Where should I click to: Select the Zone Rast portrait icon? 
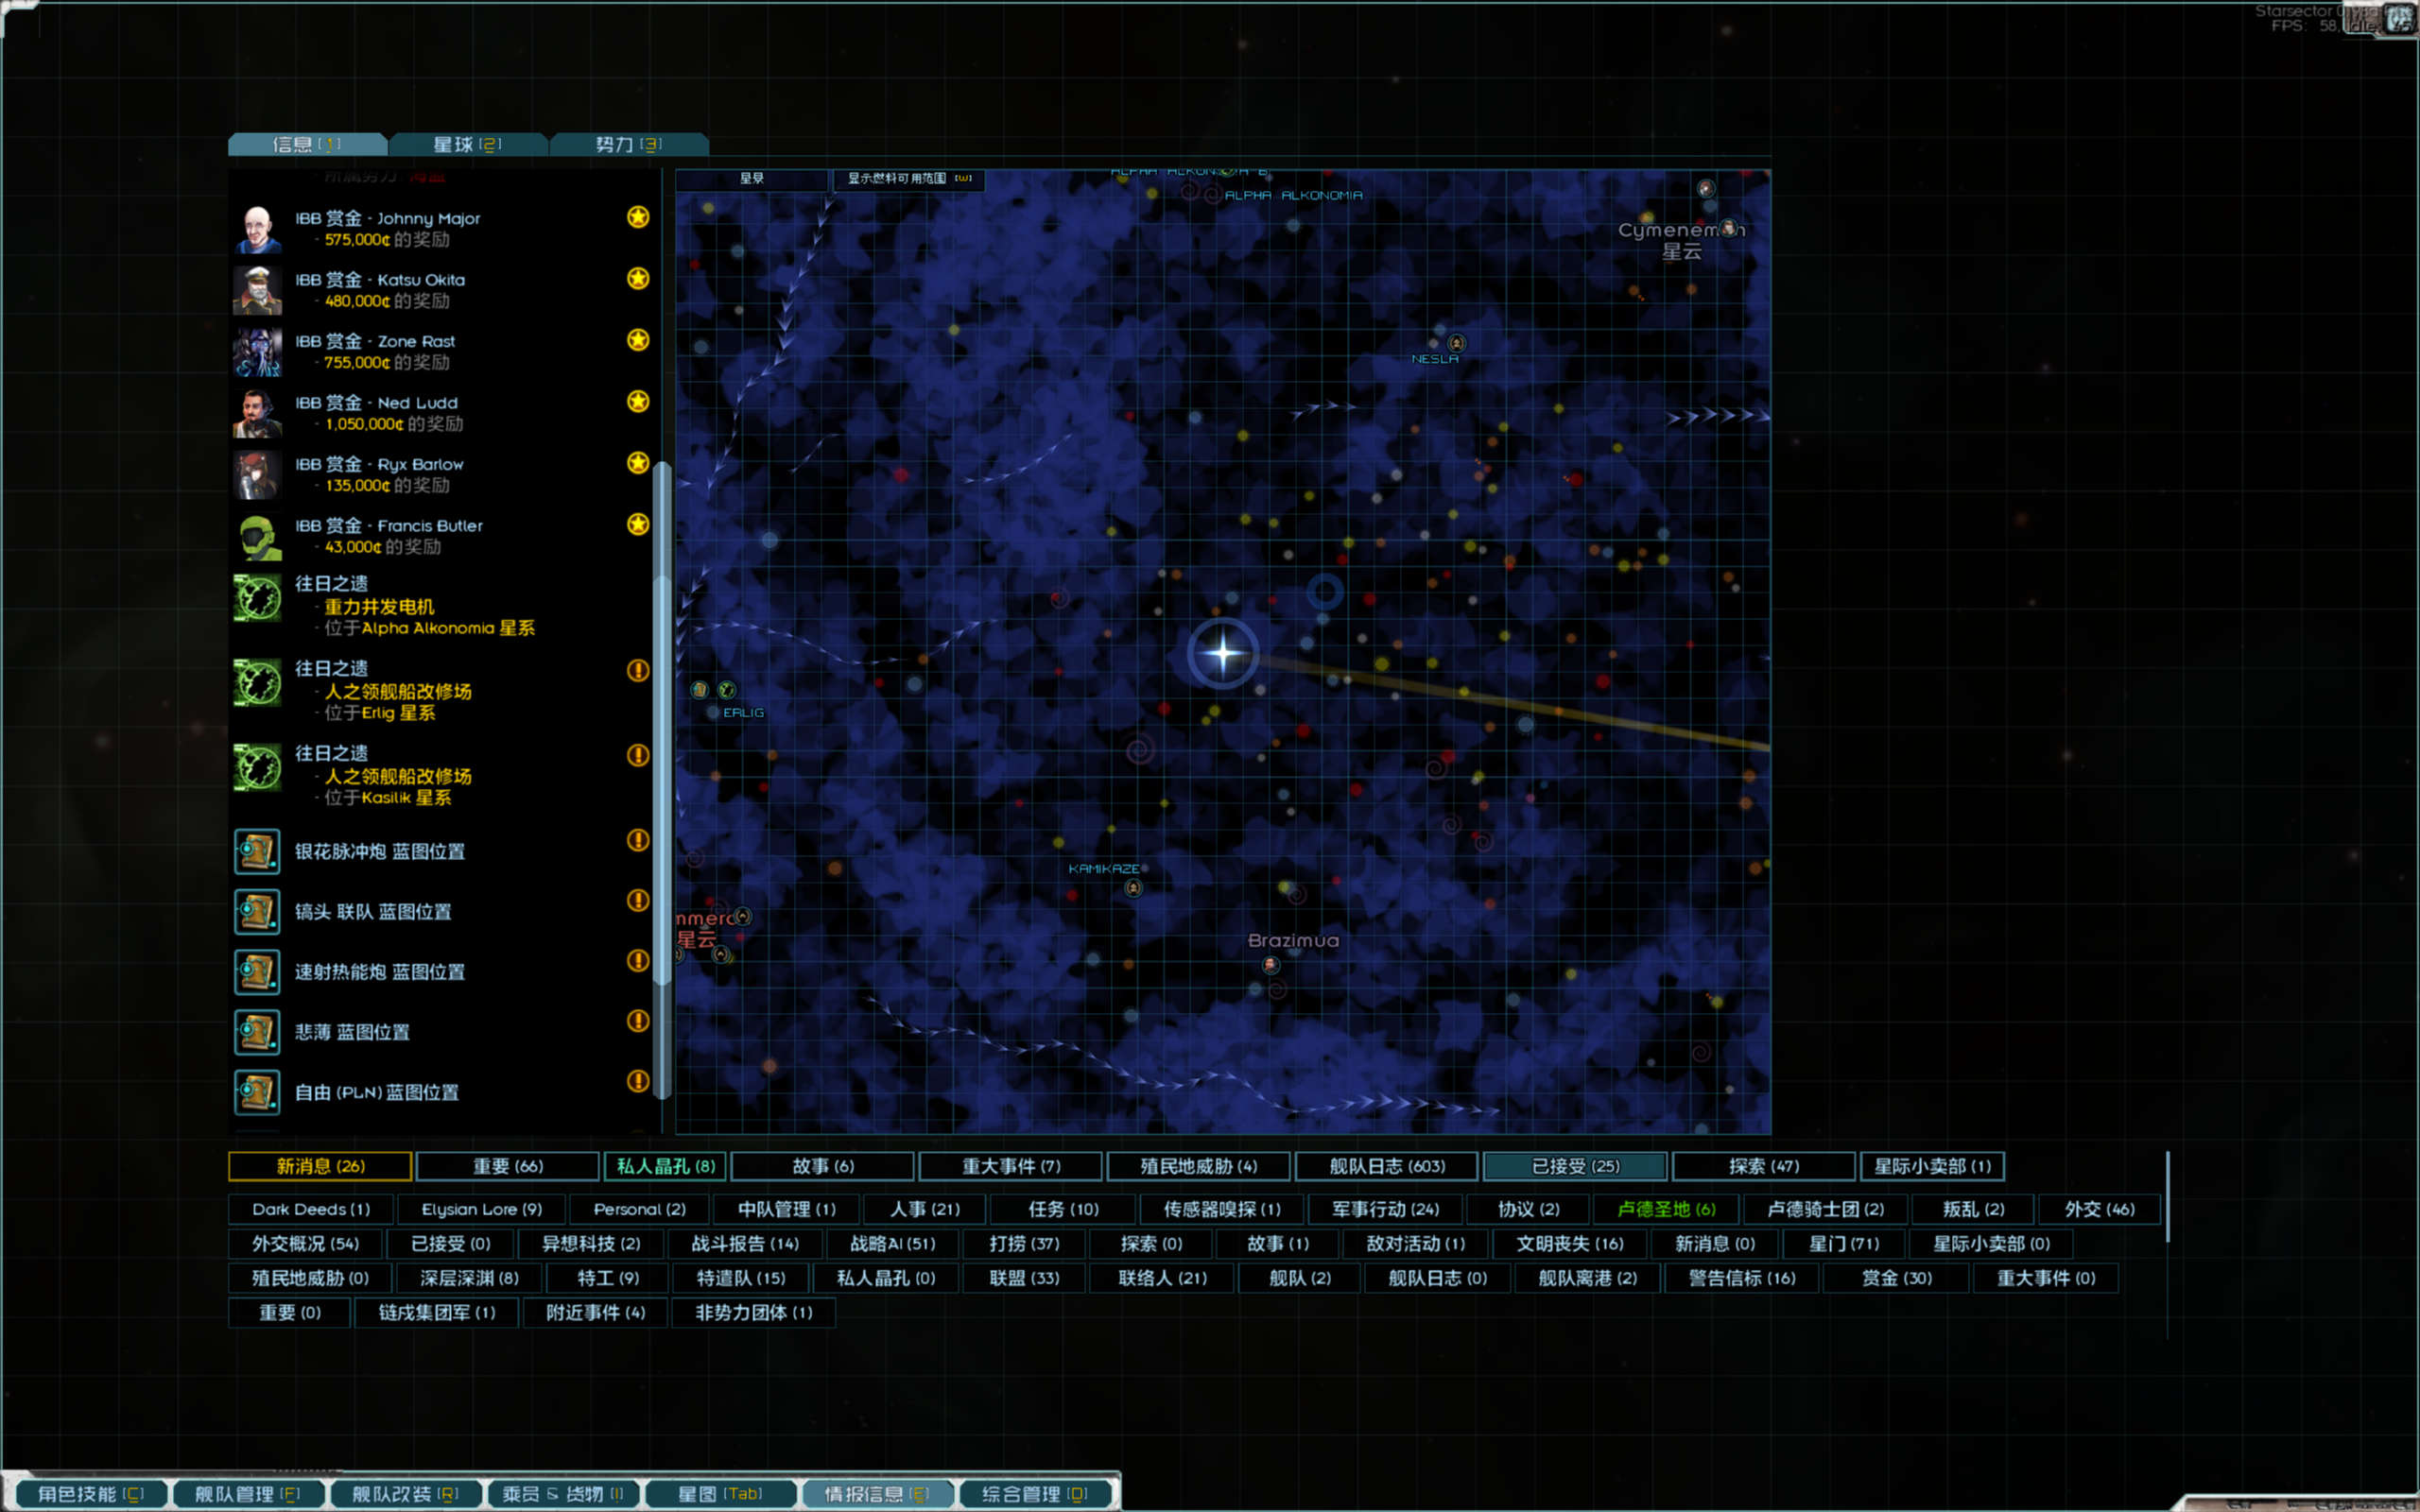[257, 352]
